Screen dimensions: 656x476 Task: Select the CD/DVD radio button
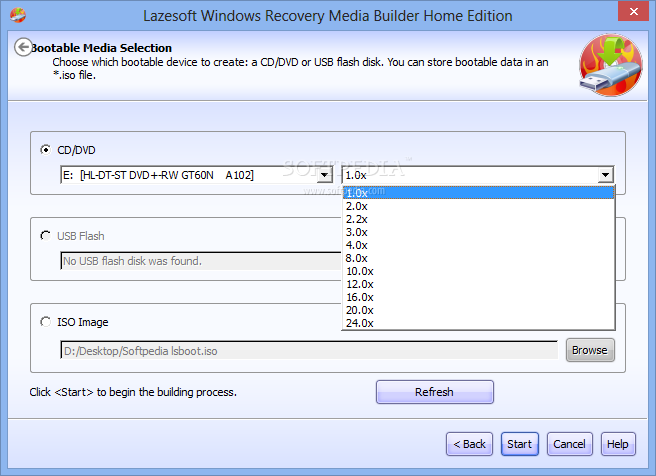tap(46, 149)
